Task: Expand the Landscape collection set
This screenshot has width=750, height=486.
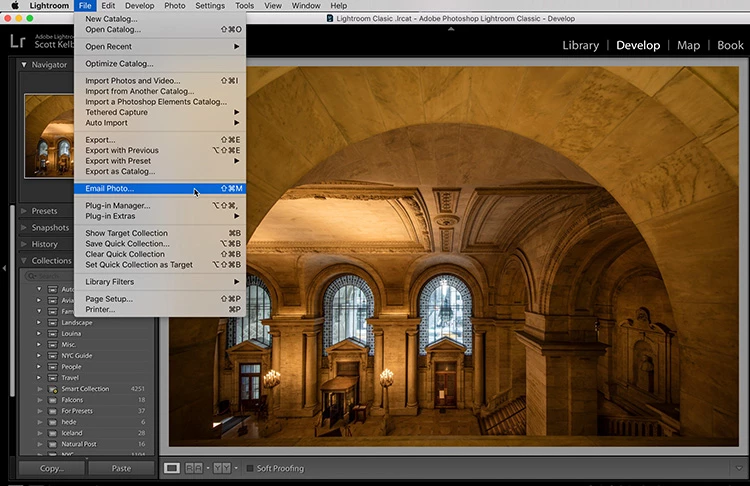Action: tap(39, 322)
